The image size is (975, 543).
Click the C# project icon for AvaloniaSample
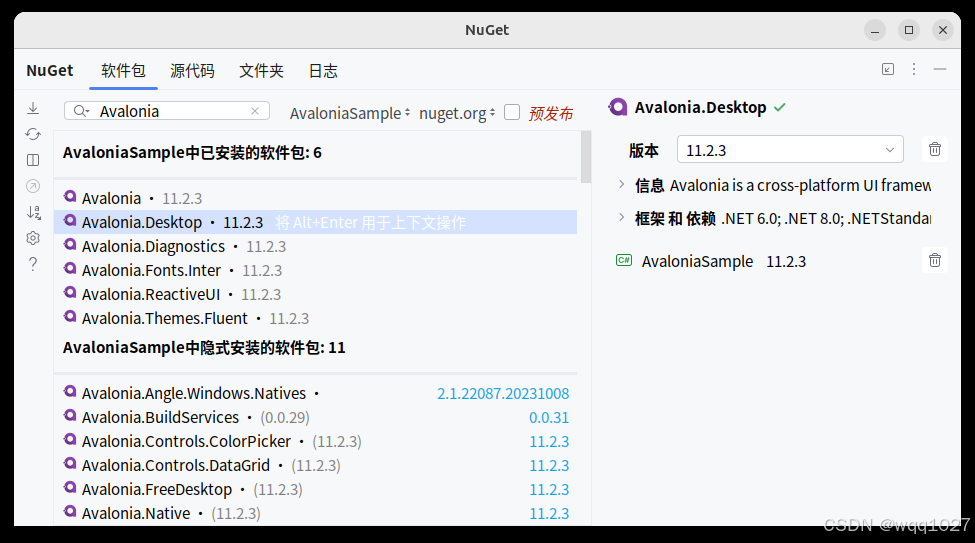point(624,261)
